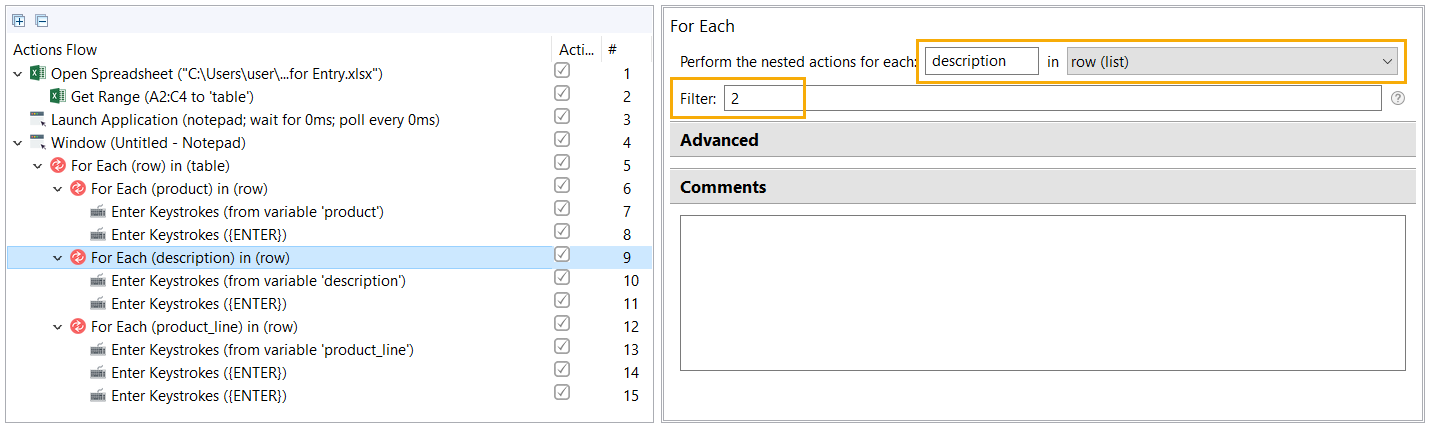Screen dimensions: 1430x429
Task: Open the filter help question mark icon
Action: [1398, 98]
